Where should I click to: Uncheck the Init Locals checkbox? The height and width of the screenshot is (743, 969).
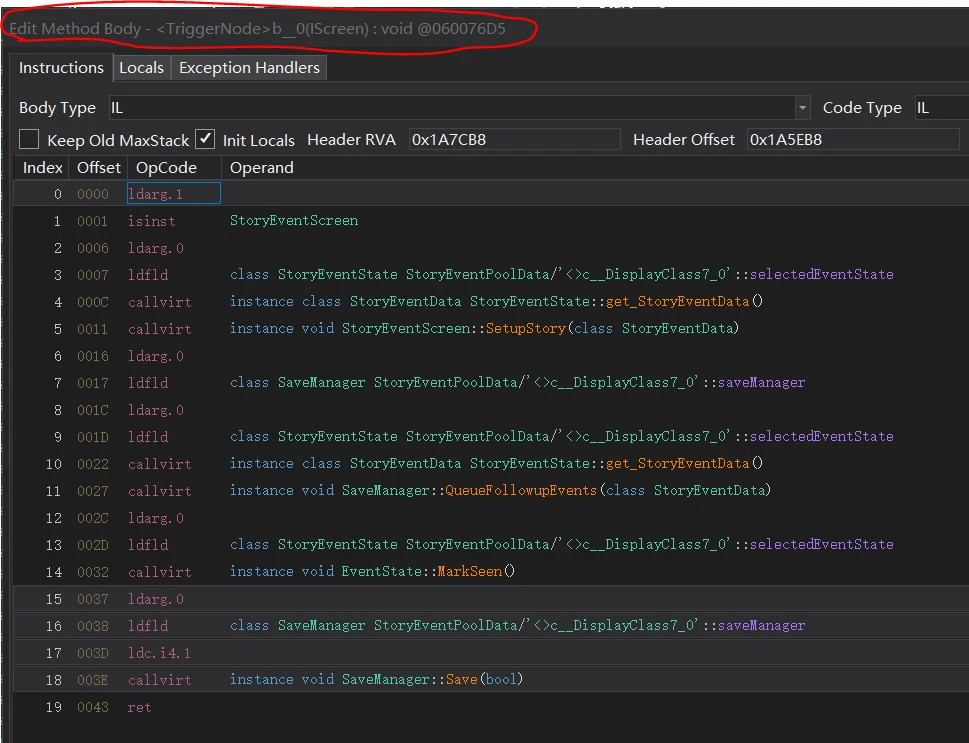point(205,139)
